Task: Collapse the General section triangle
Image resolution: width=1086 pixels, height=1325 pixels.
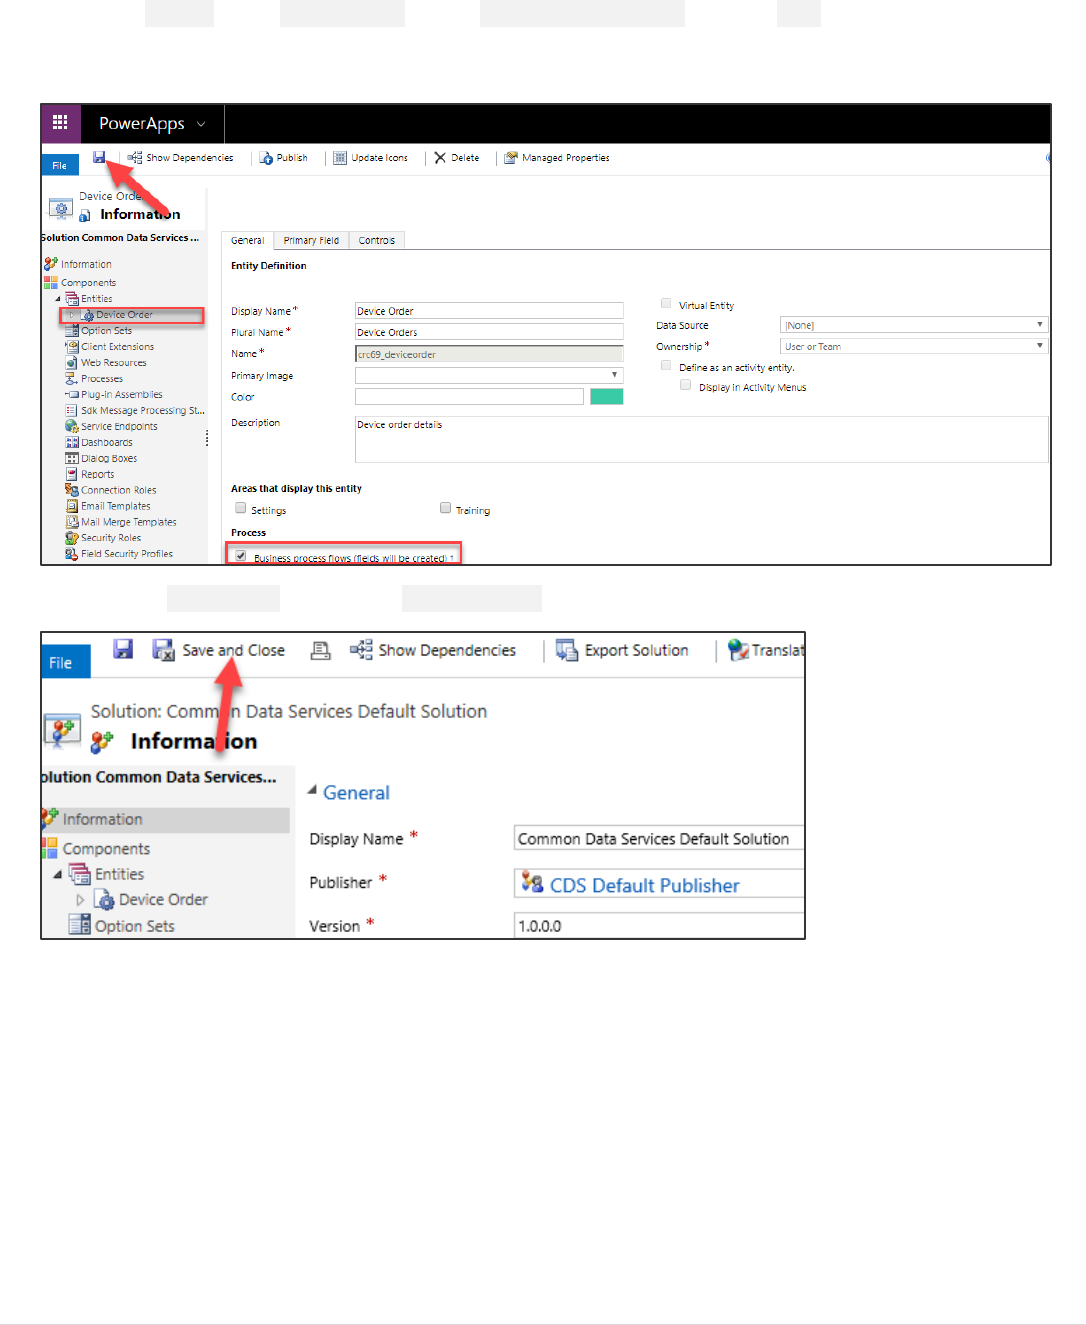Action: tap(312, 790)
